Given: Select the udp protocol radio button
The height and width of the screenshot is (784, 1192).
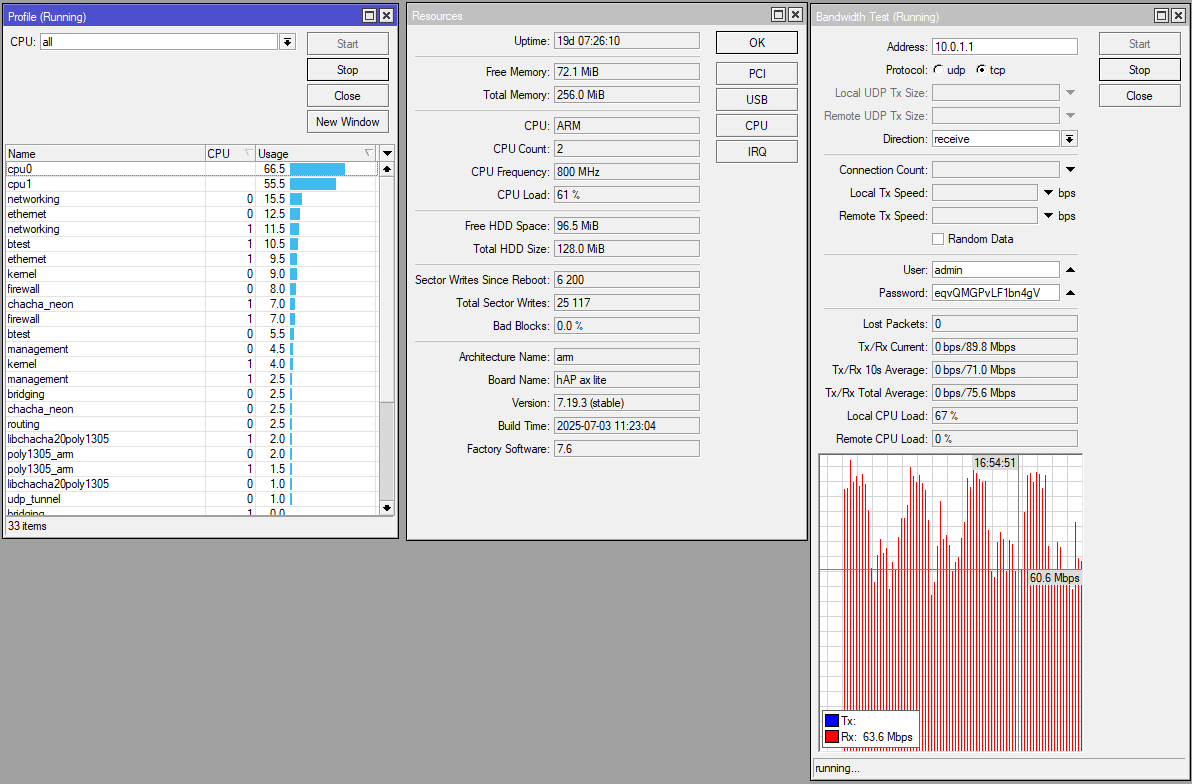Looking at the screenshot, I should click(937, 70).
